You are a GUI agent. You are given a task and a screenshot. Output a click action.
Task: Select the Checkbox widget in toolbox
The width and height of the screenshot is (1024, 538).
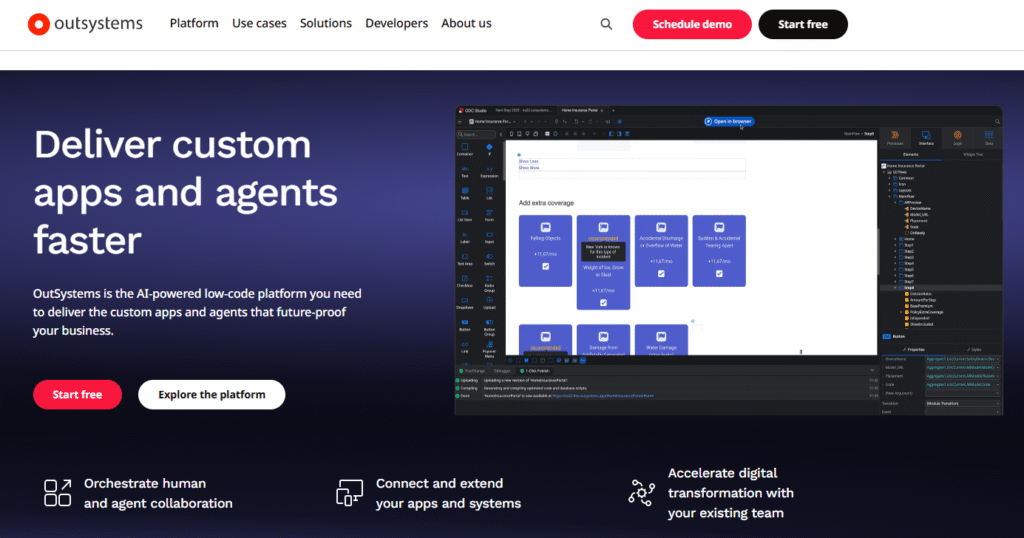click(465, 281)
